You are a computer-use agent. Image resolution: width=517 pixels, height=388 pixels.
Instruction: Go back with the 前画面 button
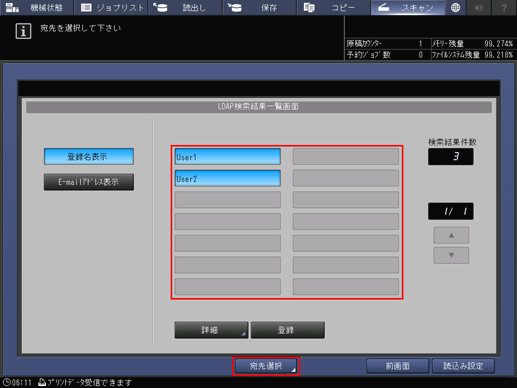397,366
